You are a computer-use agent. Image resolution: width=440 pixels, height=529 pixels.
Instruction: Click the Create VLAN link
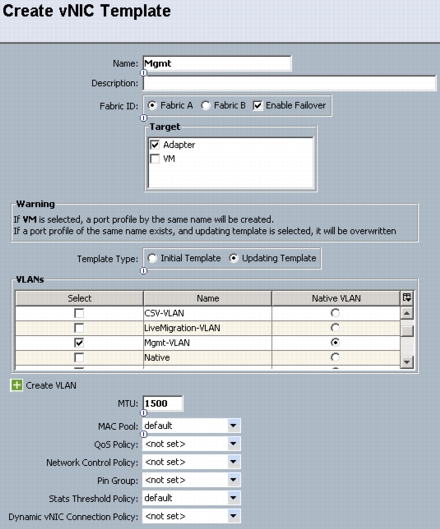[51, 385]
